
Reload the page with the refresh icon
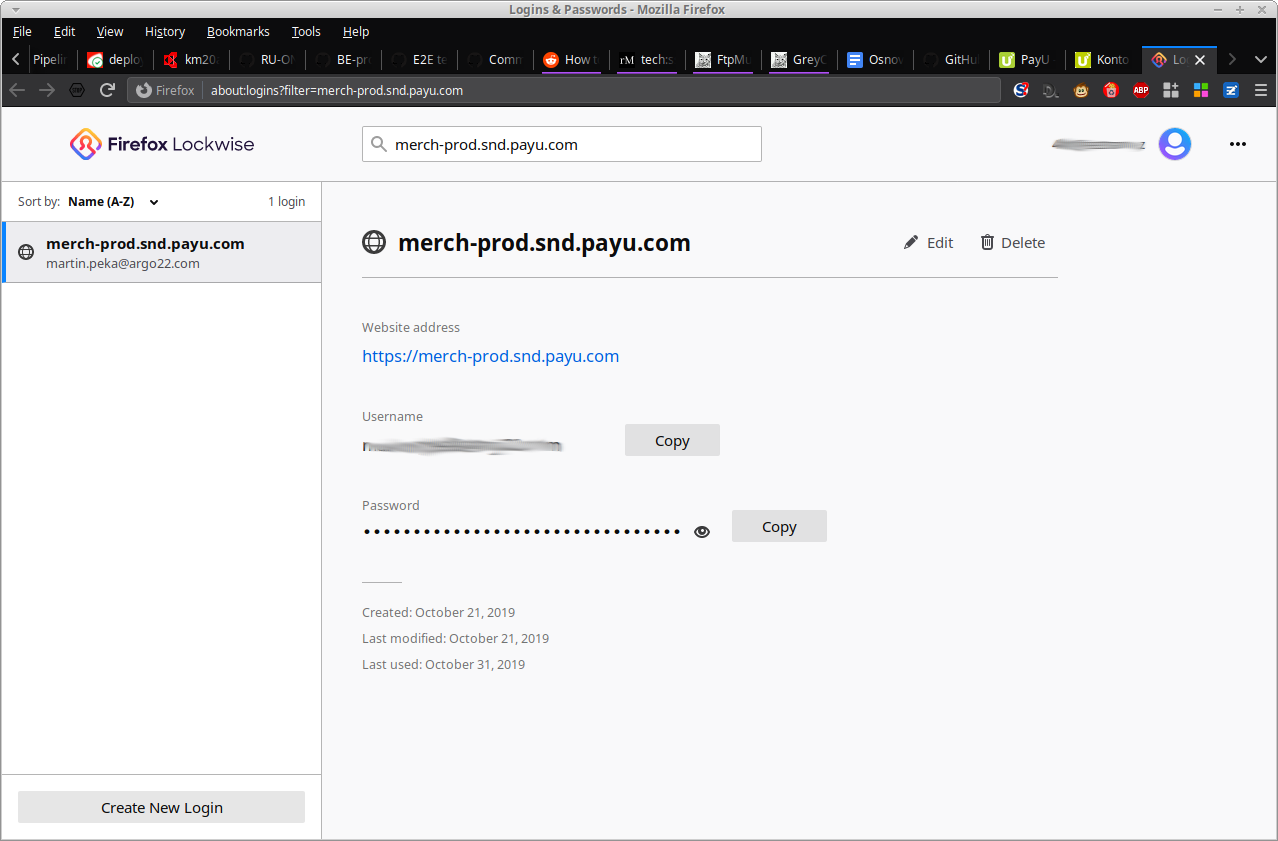tap(107, 90)
